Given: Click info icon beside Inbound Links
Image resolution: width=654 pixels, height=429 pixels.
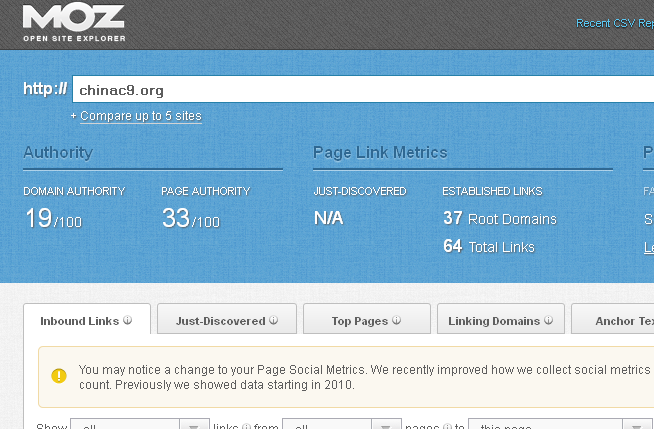Looking at the screenshot, I should pyautogui.click(x=128, y=320).
